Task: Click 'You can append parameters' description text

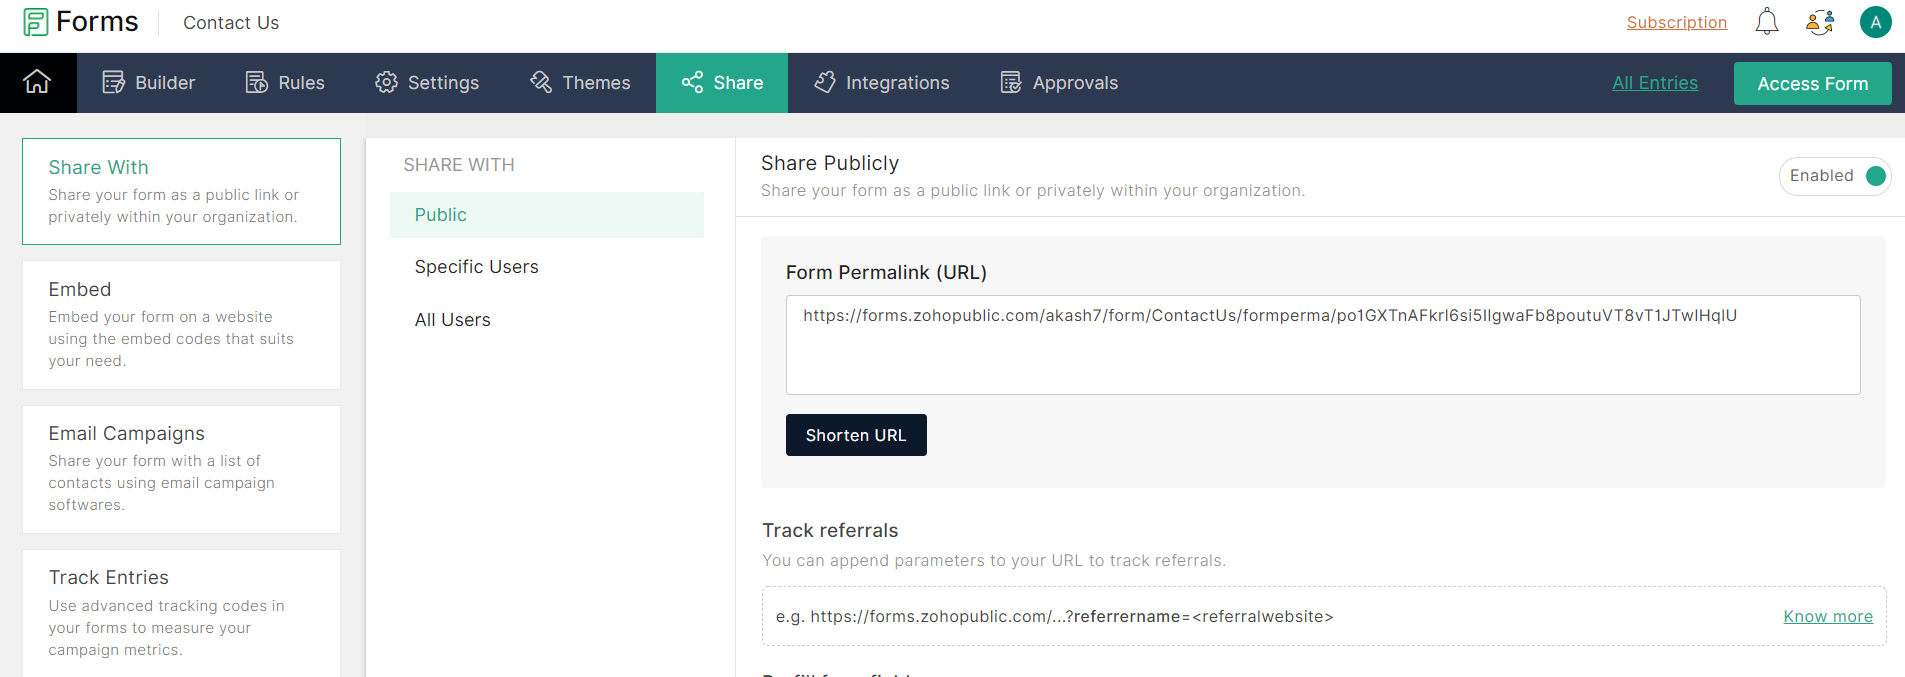Action: 994,560
